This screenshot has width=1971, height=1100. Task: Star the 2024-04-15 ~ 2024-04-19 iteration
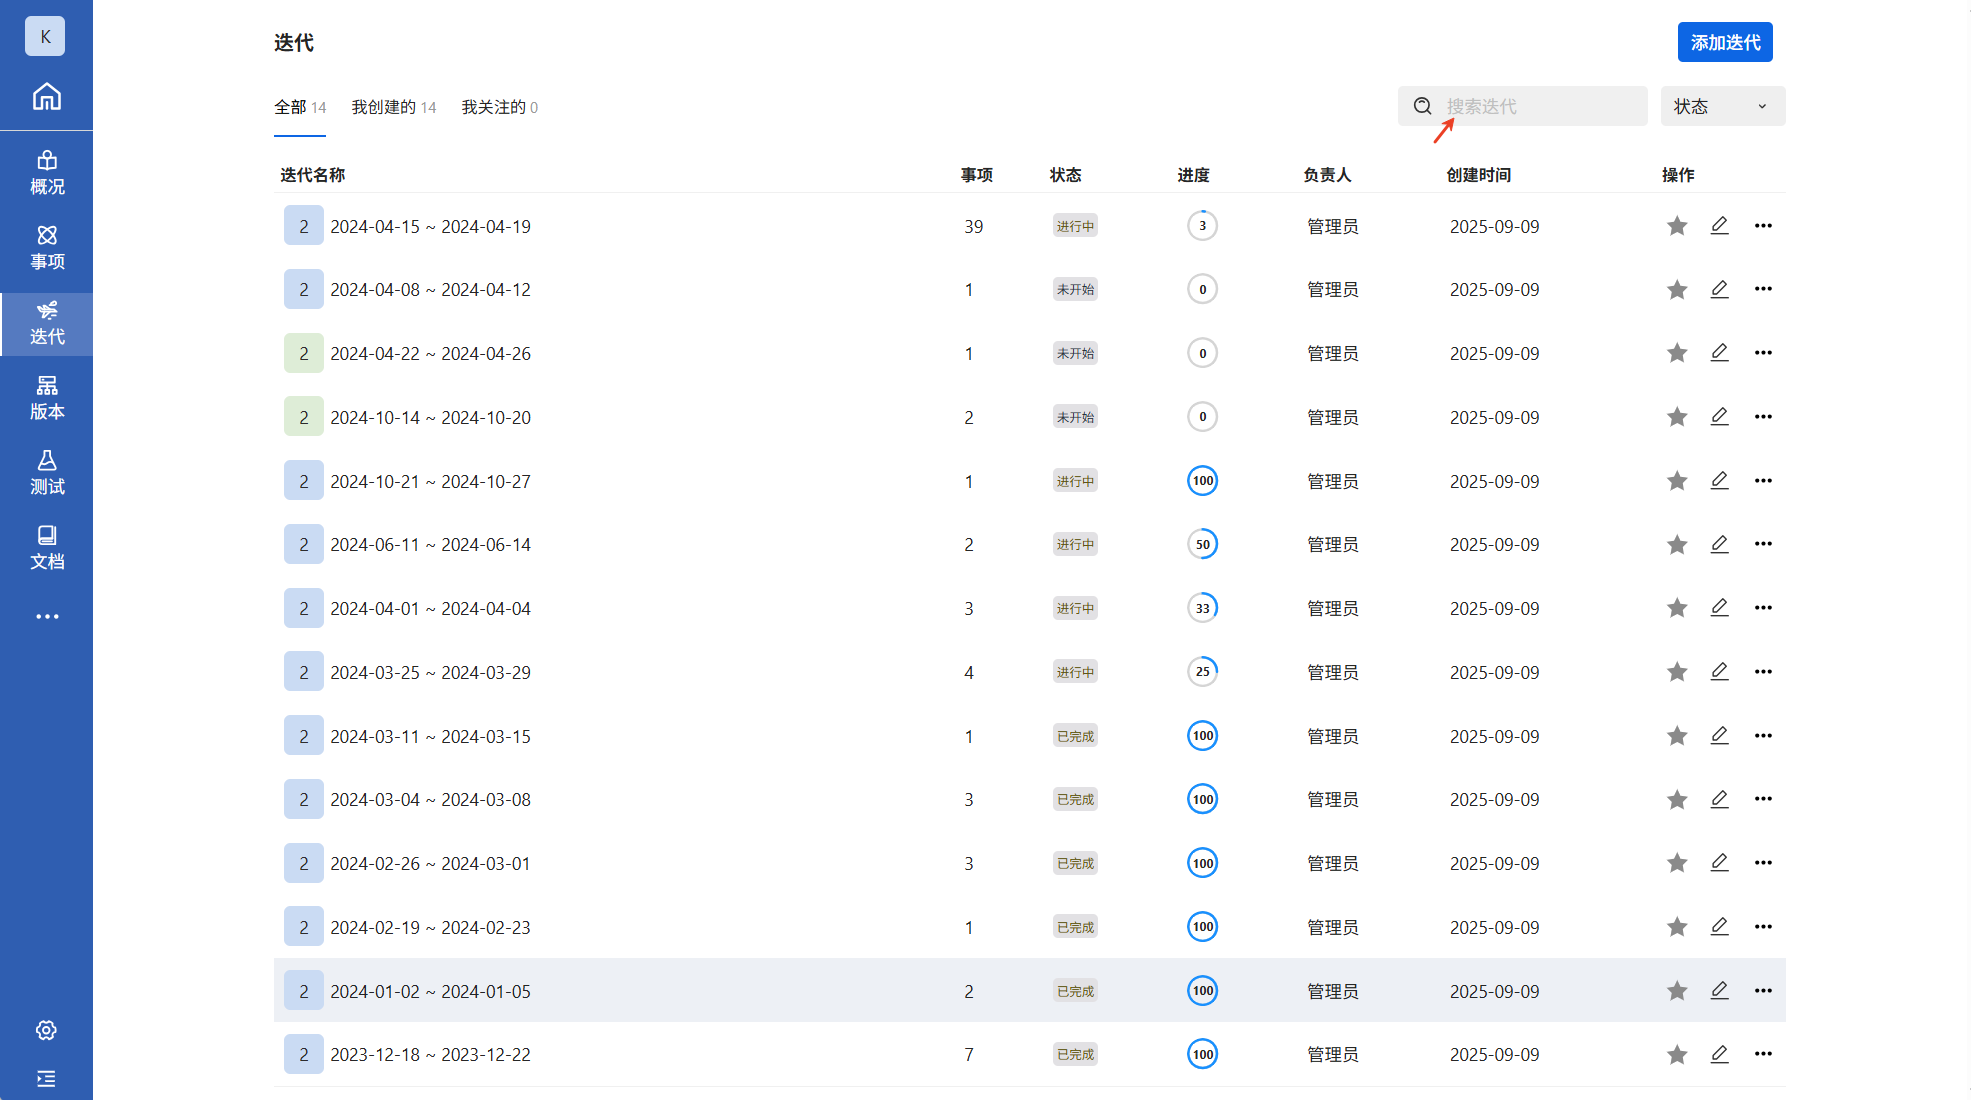pyautogui.click(x=1677, y=226)
